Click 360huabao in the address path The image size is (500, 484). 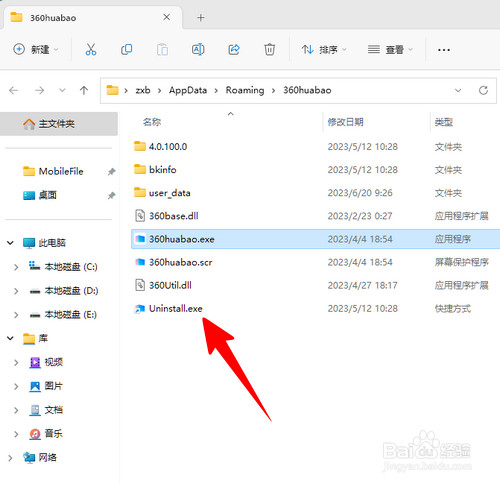click(307, 90)
